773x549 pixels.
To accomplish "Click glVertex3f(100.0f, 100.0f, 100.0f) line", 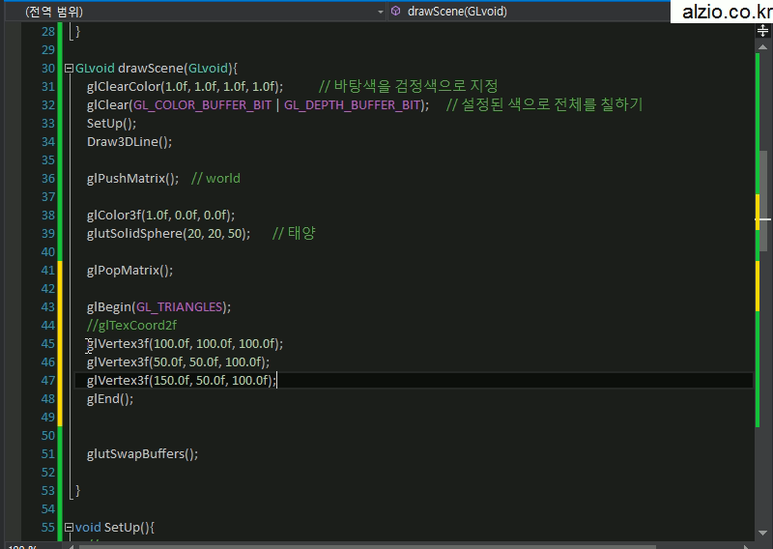I will 185,344.
